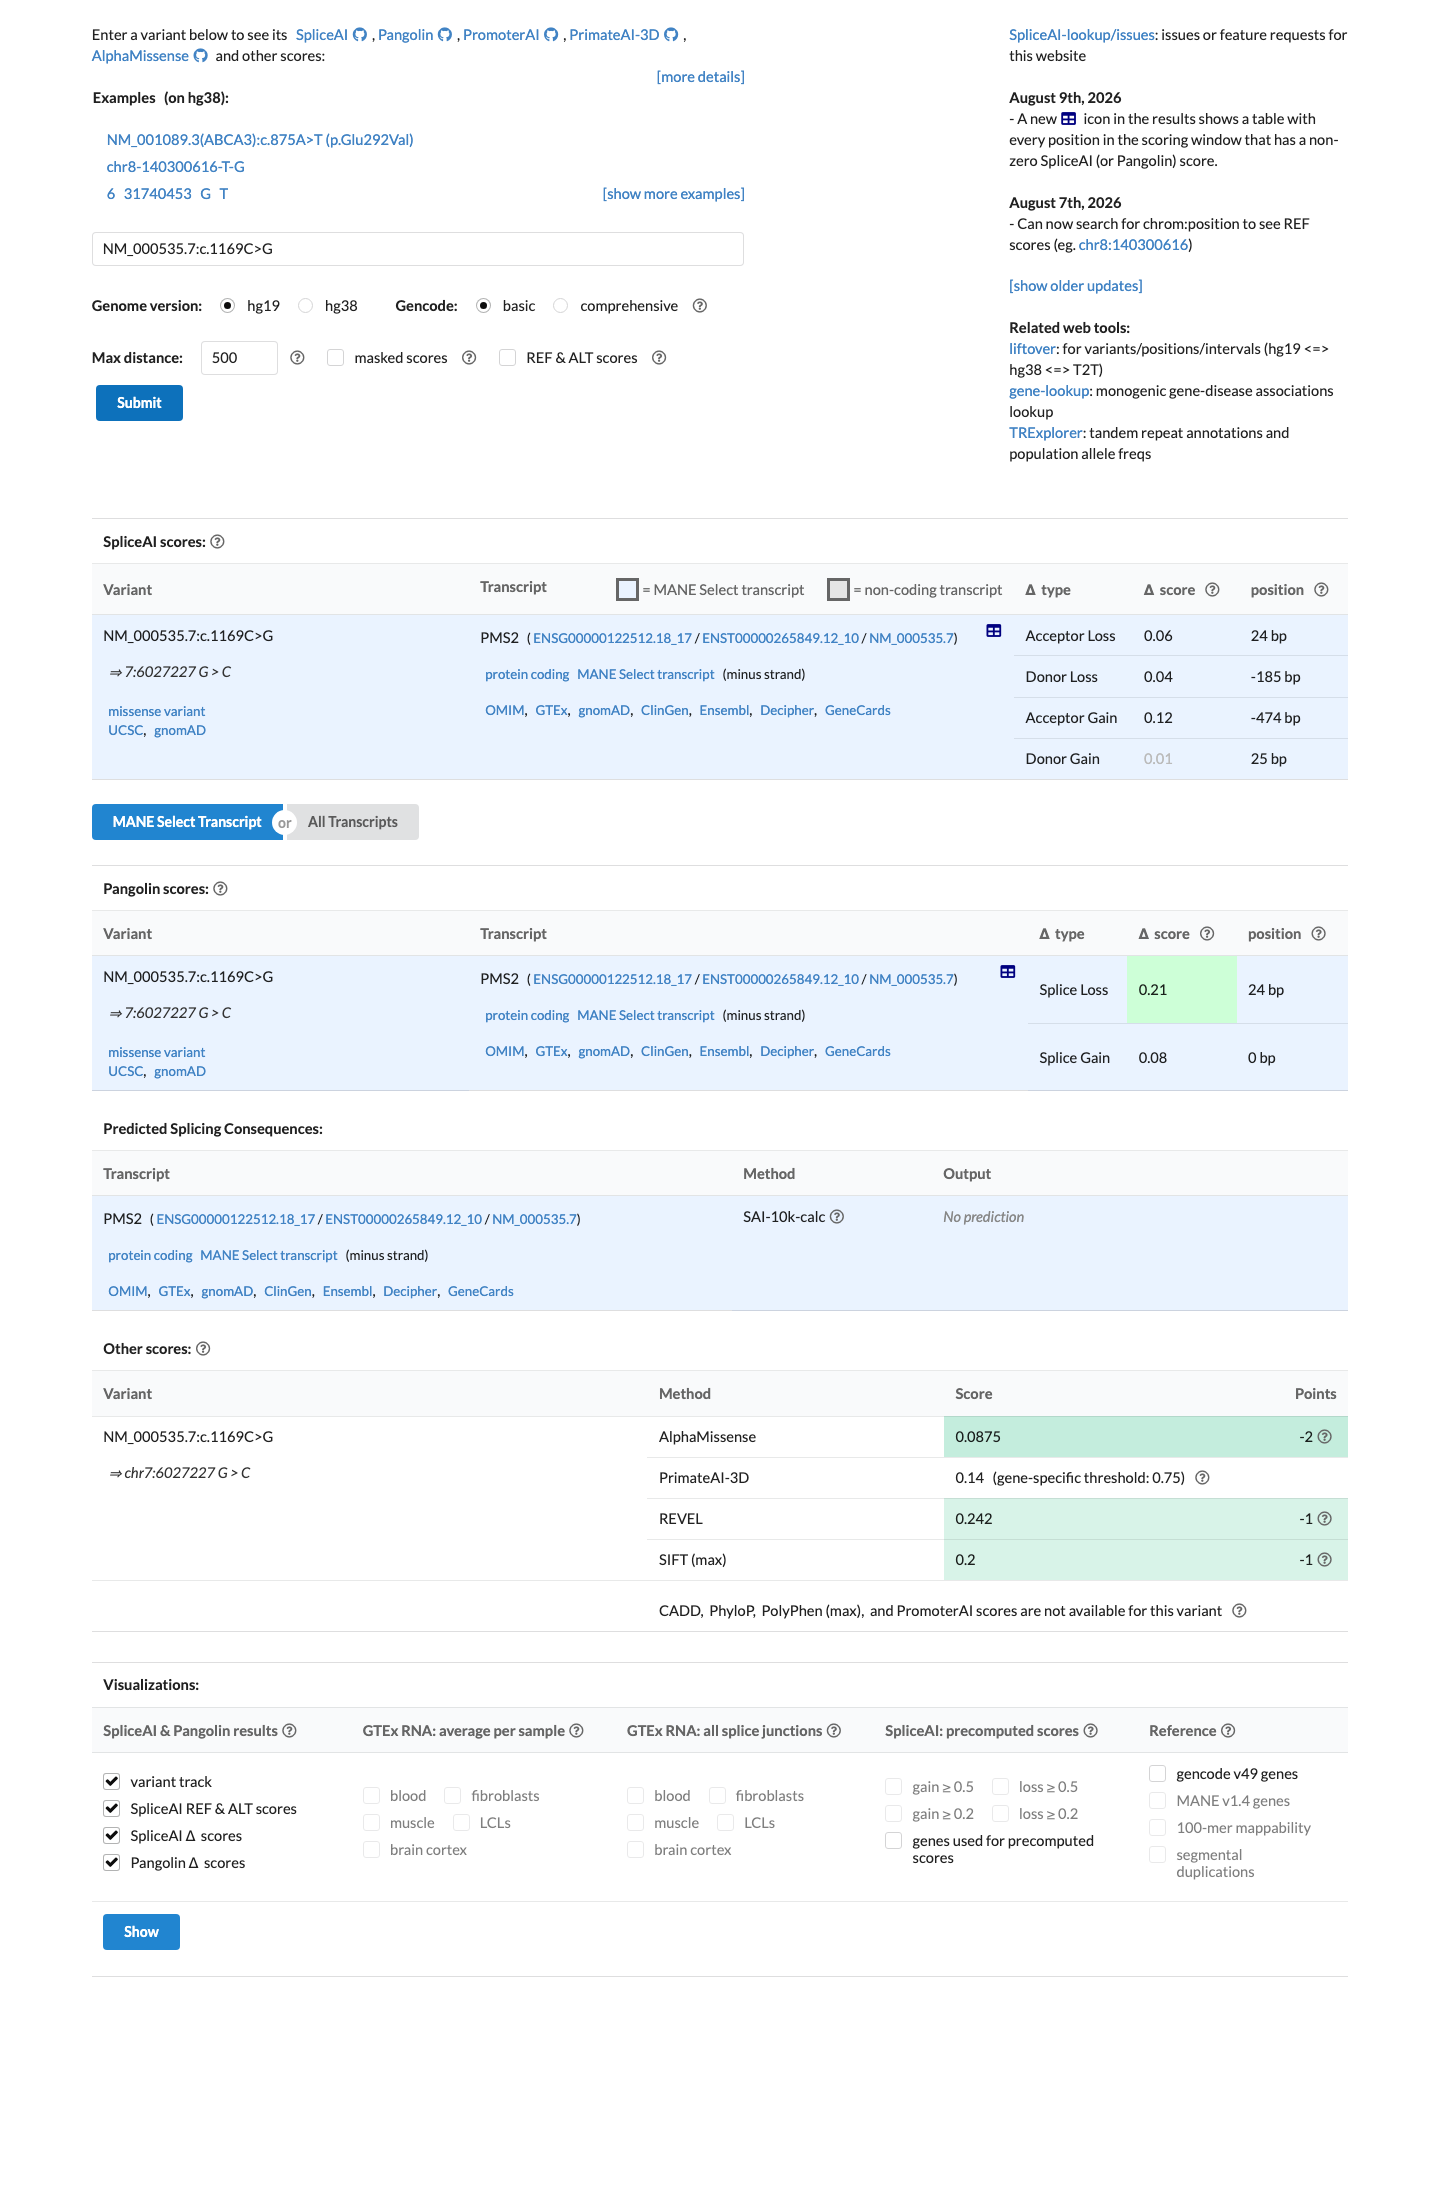
Task: Load the chr8-140300616-T-G example
Action: (x=176, y=167)
